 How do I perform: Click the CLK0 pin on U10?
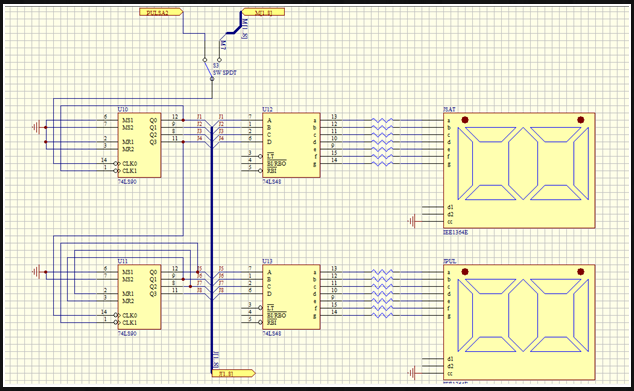[129, 163]
